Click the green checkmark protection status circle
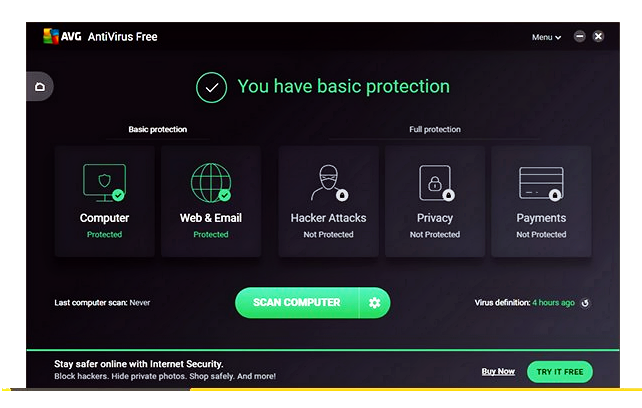Screen dimensions: 642x408 (x=211, y=87)
